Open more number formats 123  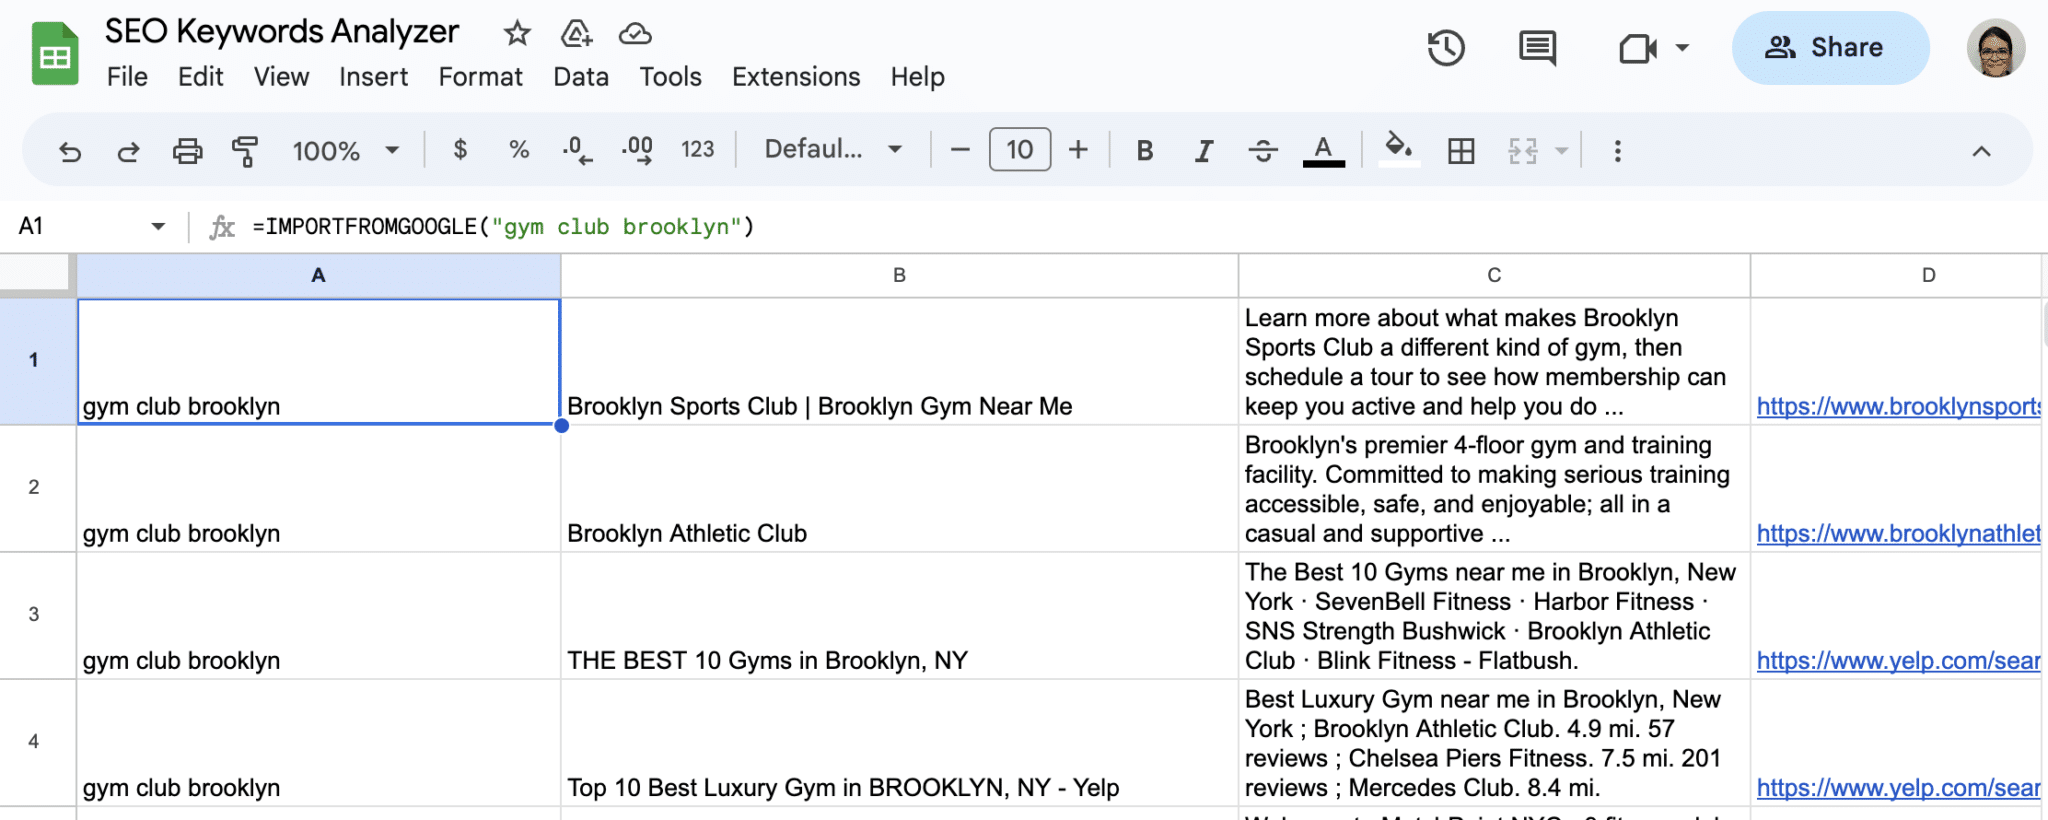[697, 150]
